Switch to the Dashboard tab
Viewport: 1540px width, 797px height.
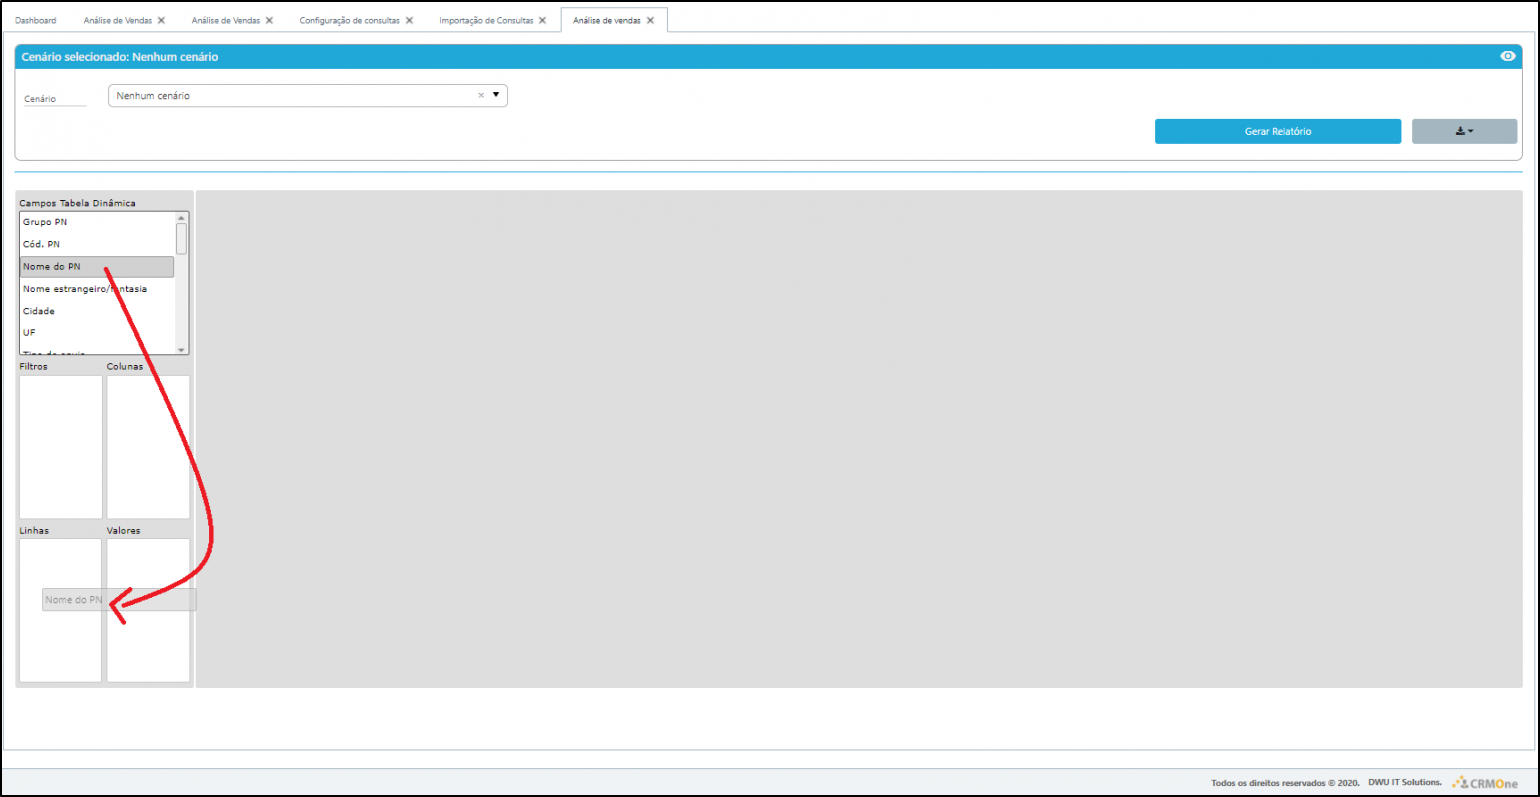36,20
